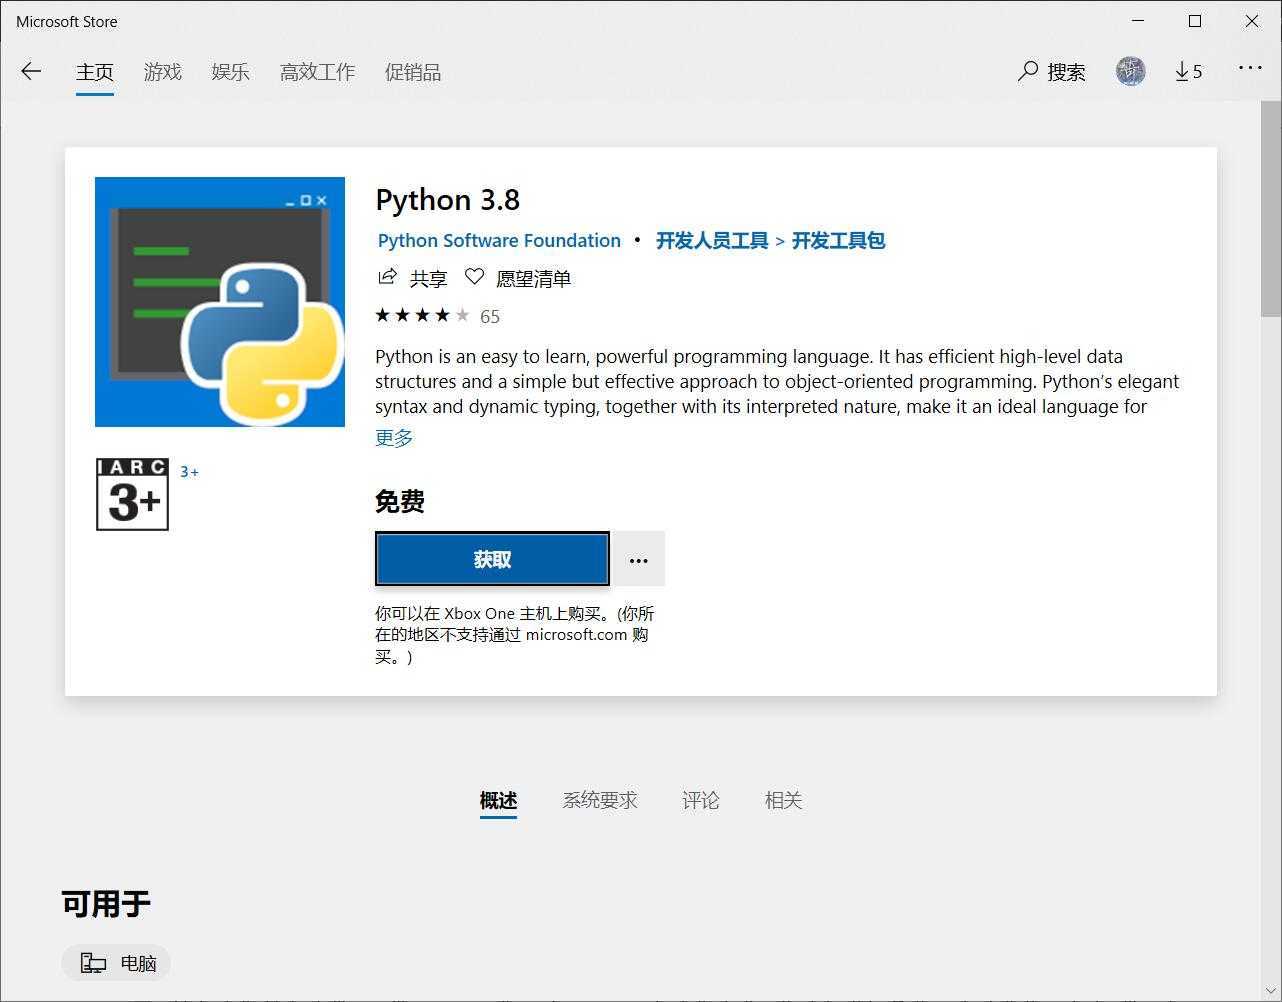Screen dimensions: 1282x1002
Task: Click the star rating with 65 reviews
Action: click(x=438, y=316)
